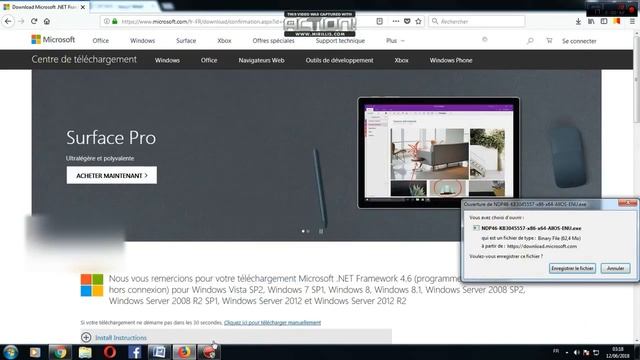Open Support technique
The width and height of the screenshot is (640, 360).
[x=340, y=41]
